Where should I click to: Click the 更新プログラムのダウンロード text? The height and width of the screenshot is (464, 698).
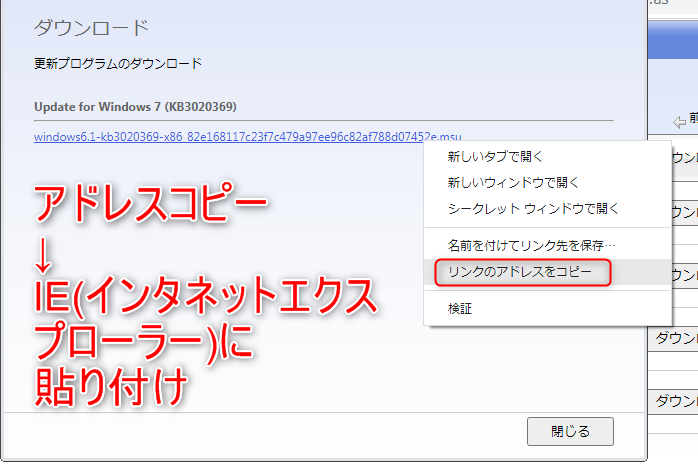pyautogui.click(x=118, y=64)
